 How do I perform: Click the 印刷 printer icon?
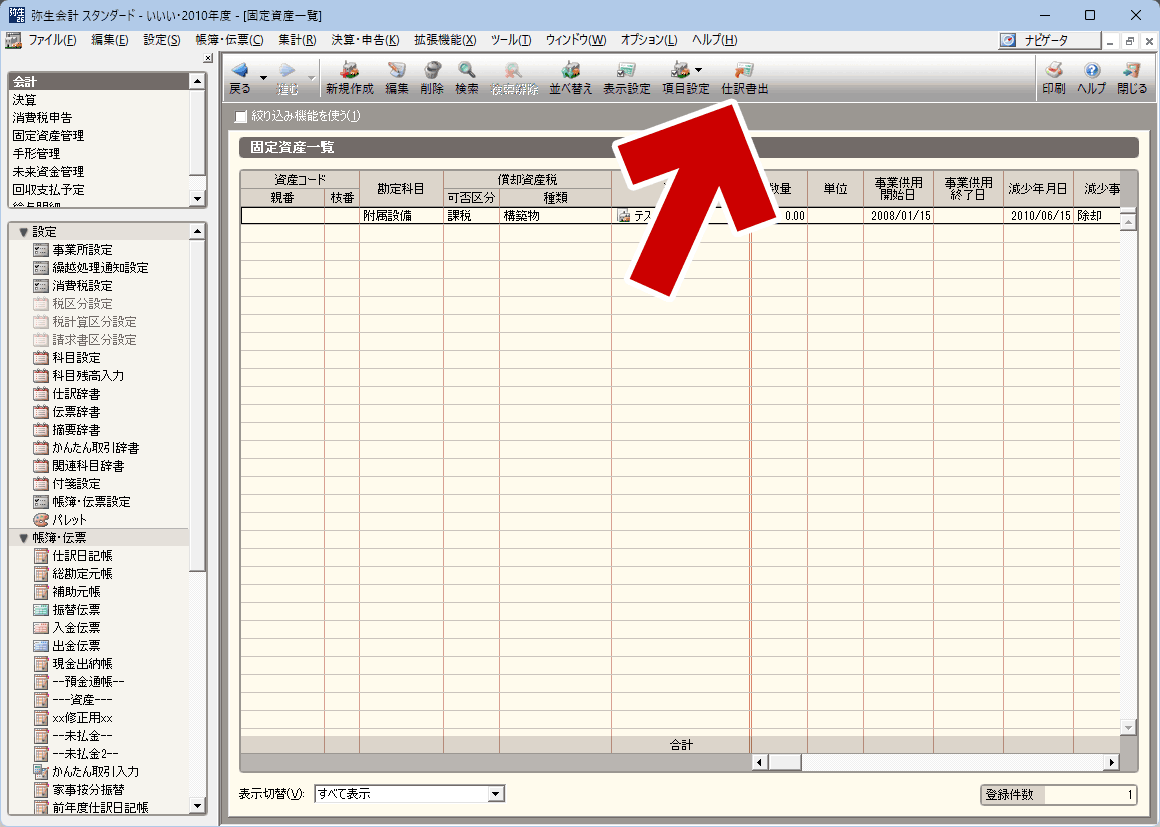point(1053,72)
